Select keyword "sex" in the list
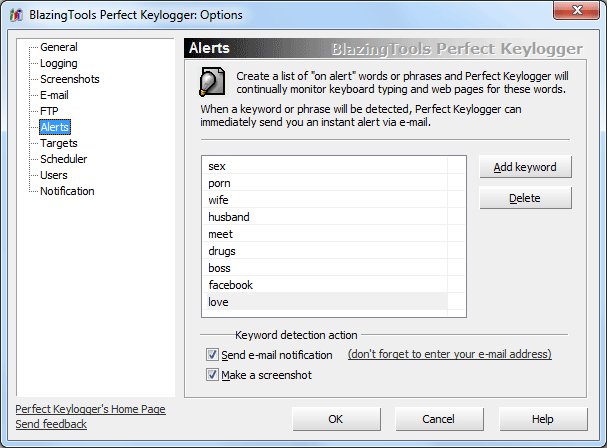The width and height of the screenshot is (607, 448). click(325, 166)
